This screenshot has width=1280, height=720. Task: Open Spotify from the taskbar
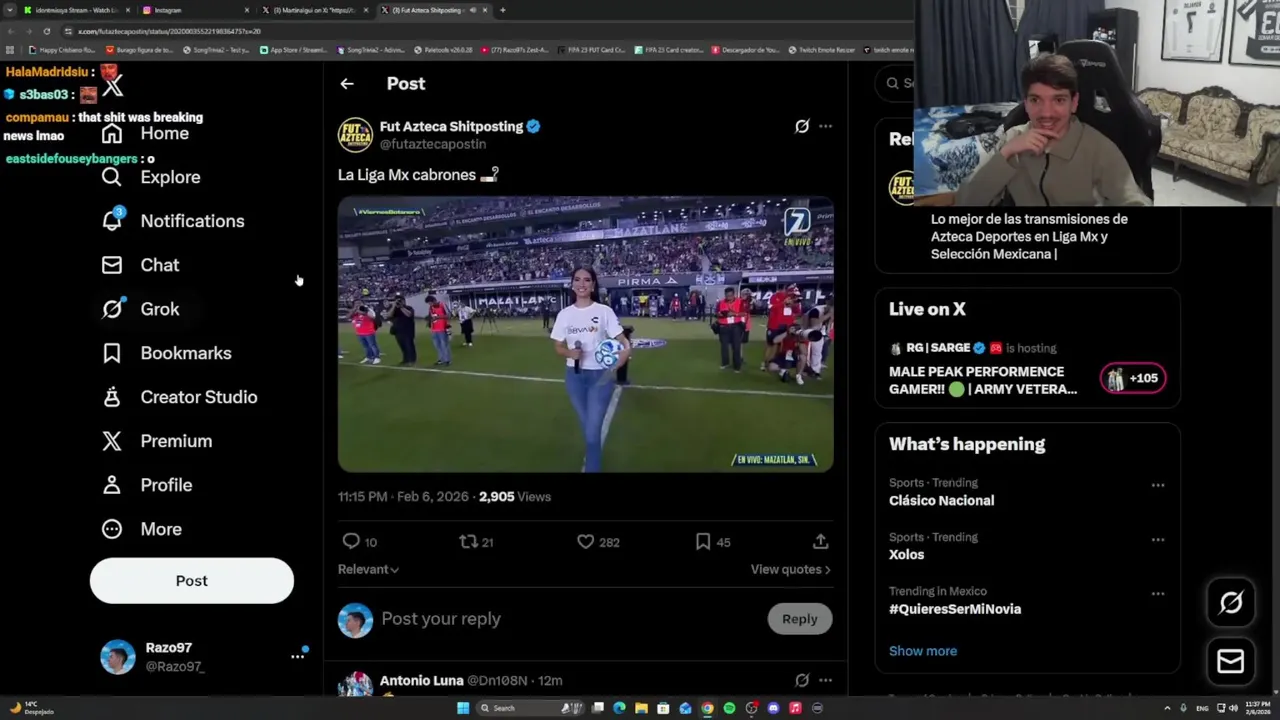coord(729,708)
